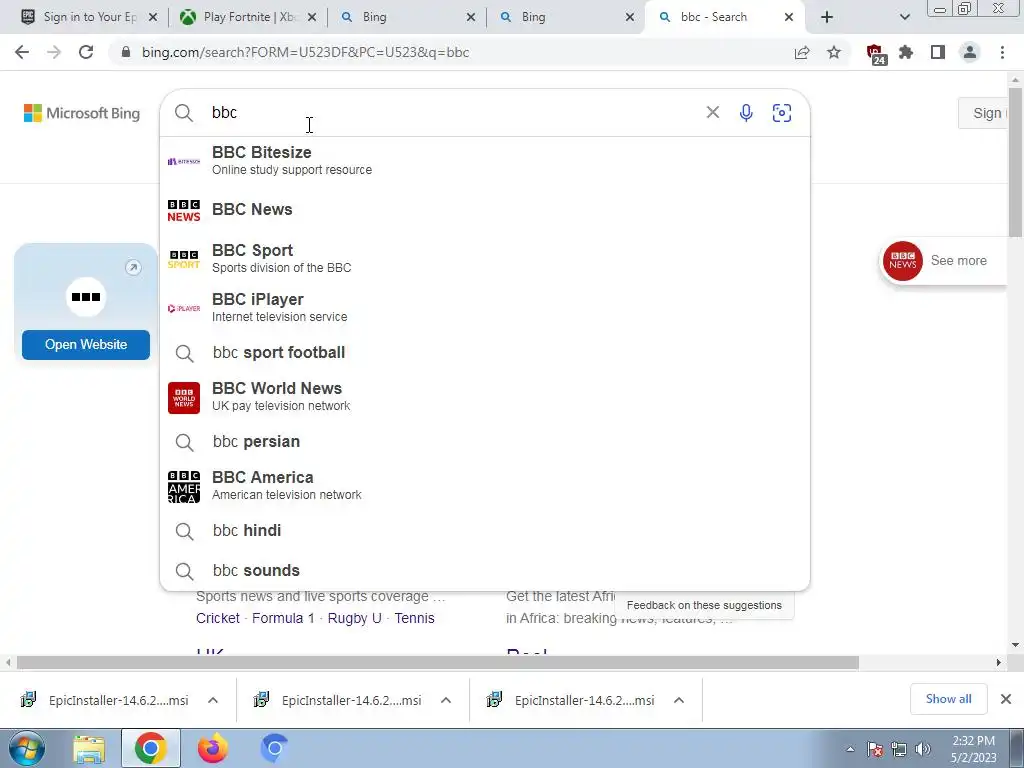Click the horizontal scrollbar thumb
This screenshot has width=1024, height=768.
click(438, 662)
